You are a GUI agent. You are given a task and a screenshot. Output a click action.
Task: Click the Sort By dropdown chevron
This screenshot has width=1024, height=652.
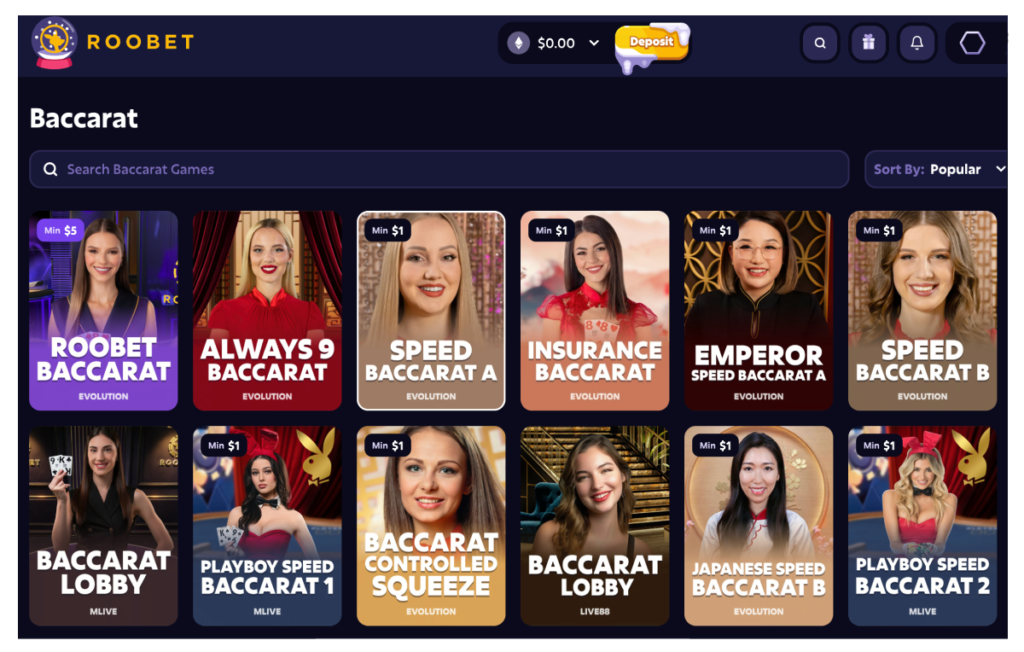(1000, 169)
